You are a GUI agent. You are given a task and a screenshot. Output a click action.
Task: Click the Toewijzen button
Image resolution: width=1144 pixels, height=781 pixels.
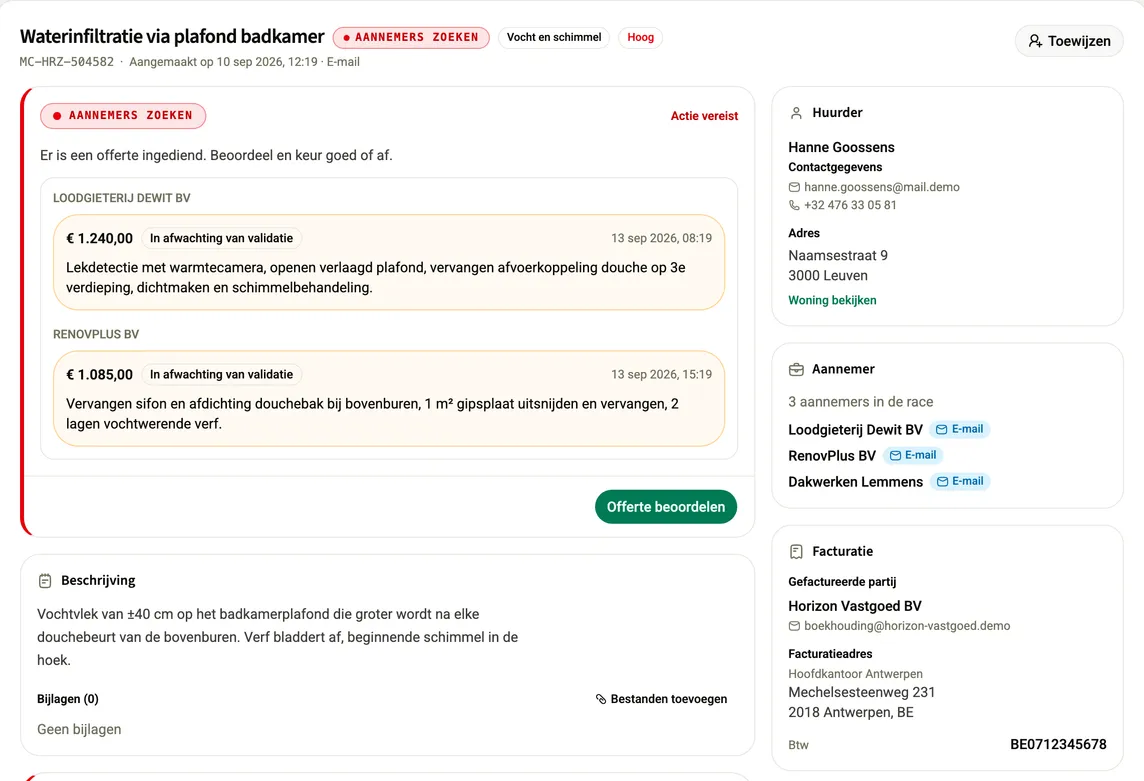click(1069, 41)
